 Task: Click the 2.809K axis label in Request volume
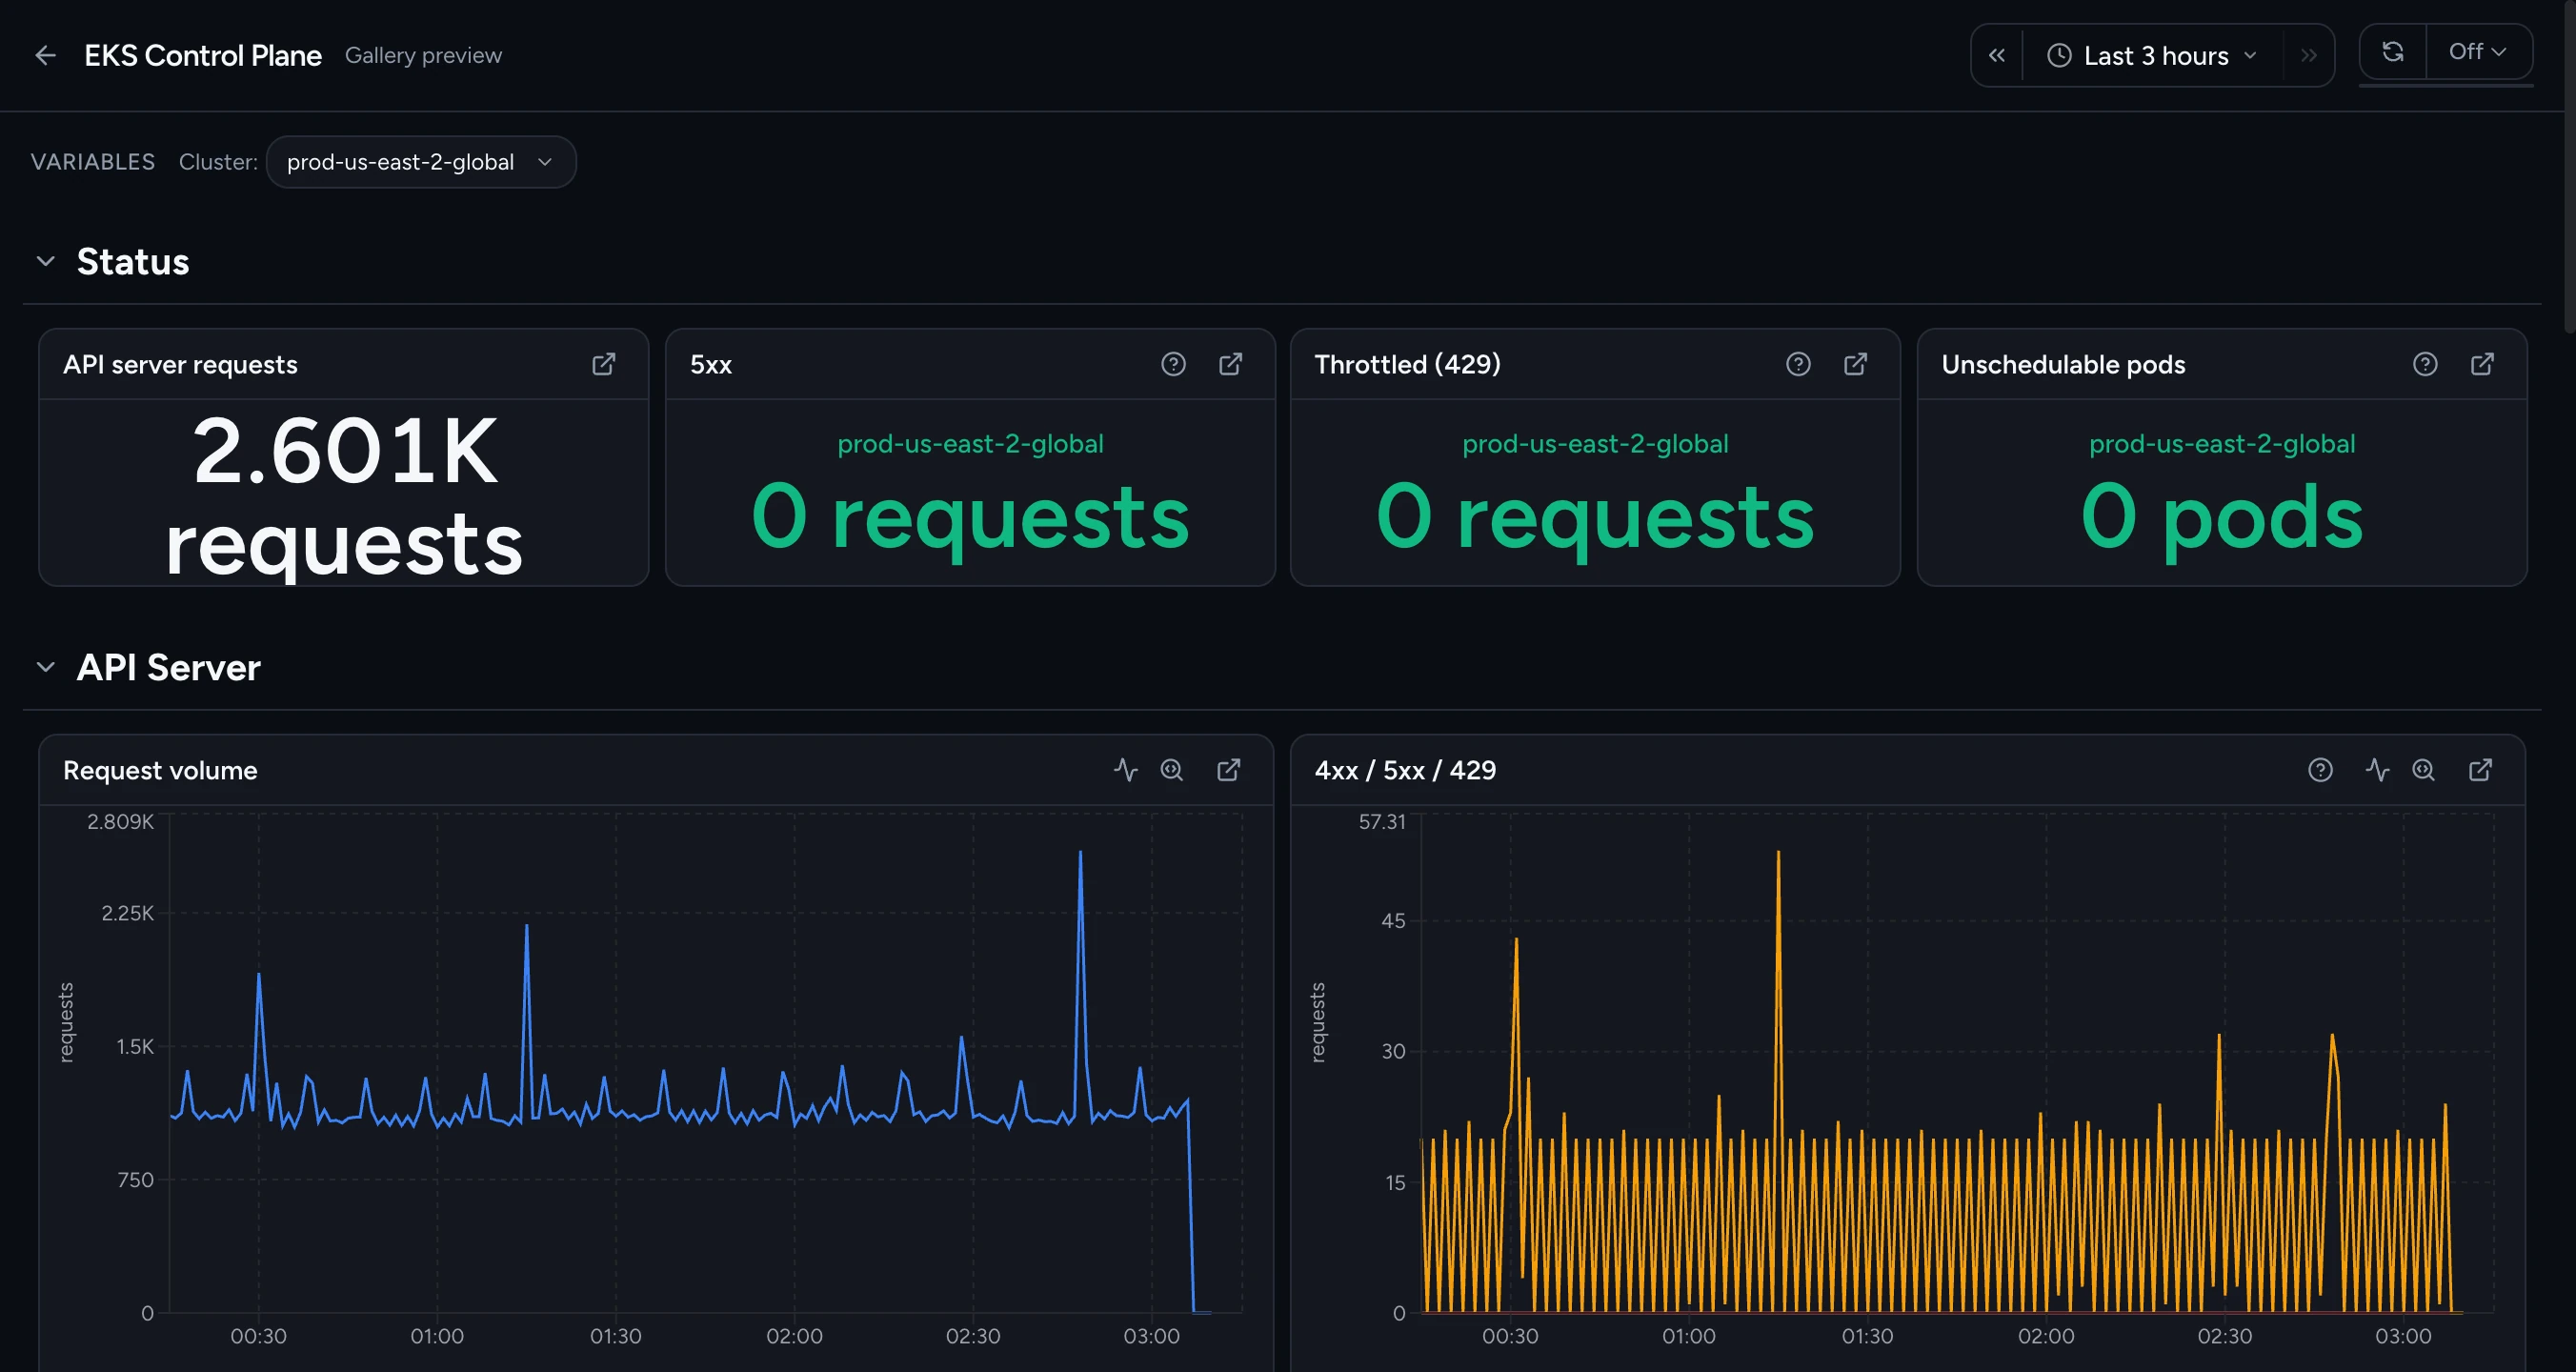[120, 821]
